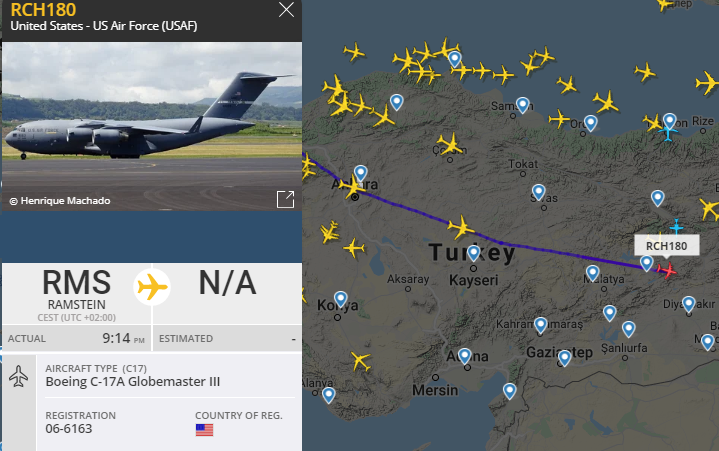Select the registration number 06-6163
The height and width of the screenshot is (451, 719).
(x=69, y=429)
